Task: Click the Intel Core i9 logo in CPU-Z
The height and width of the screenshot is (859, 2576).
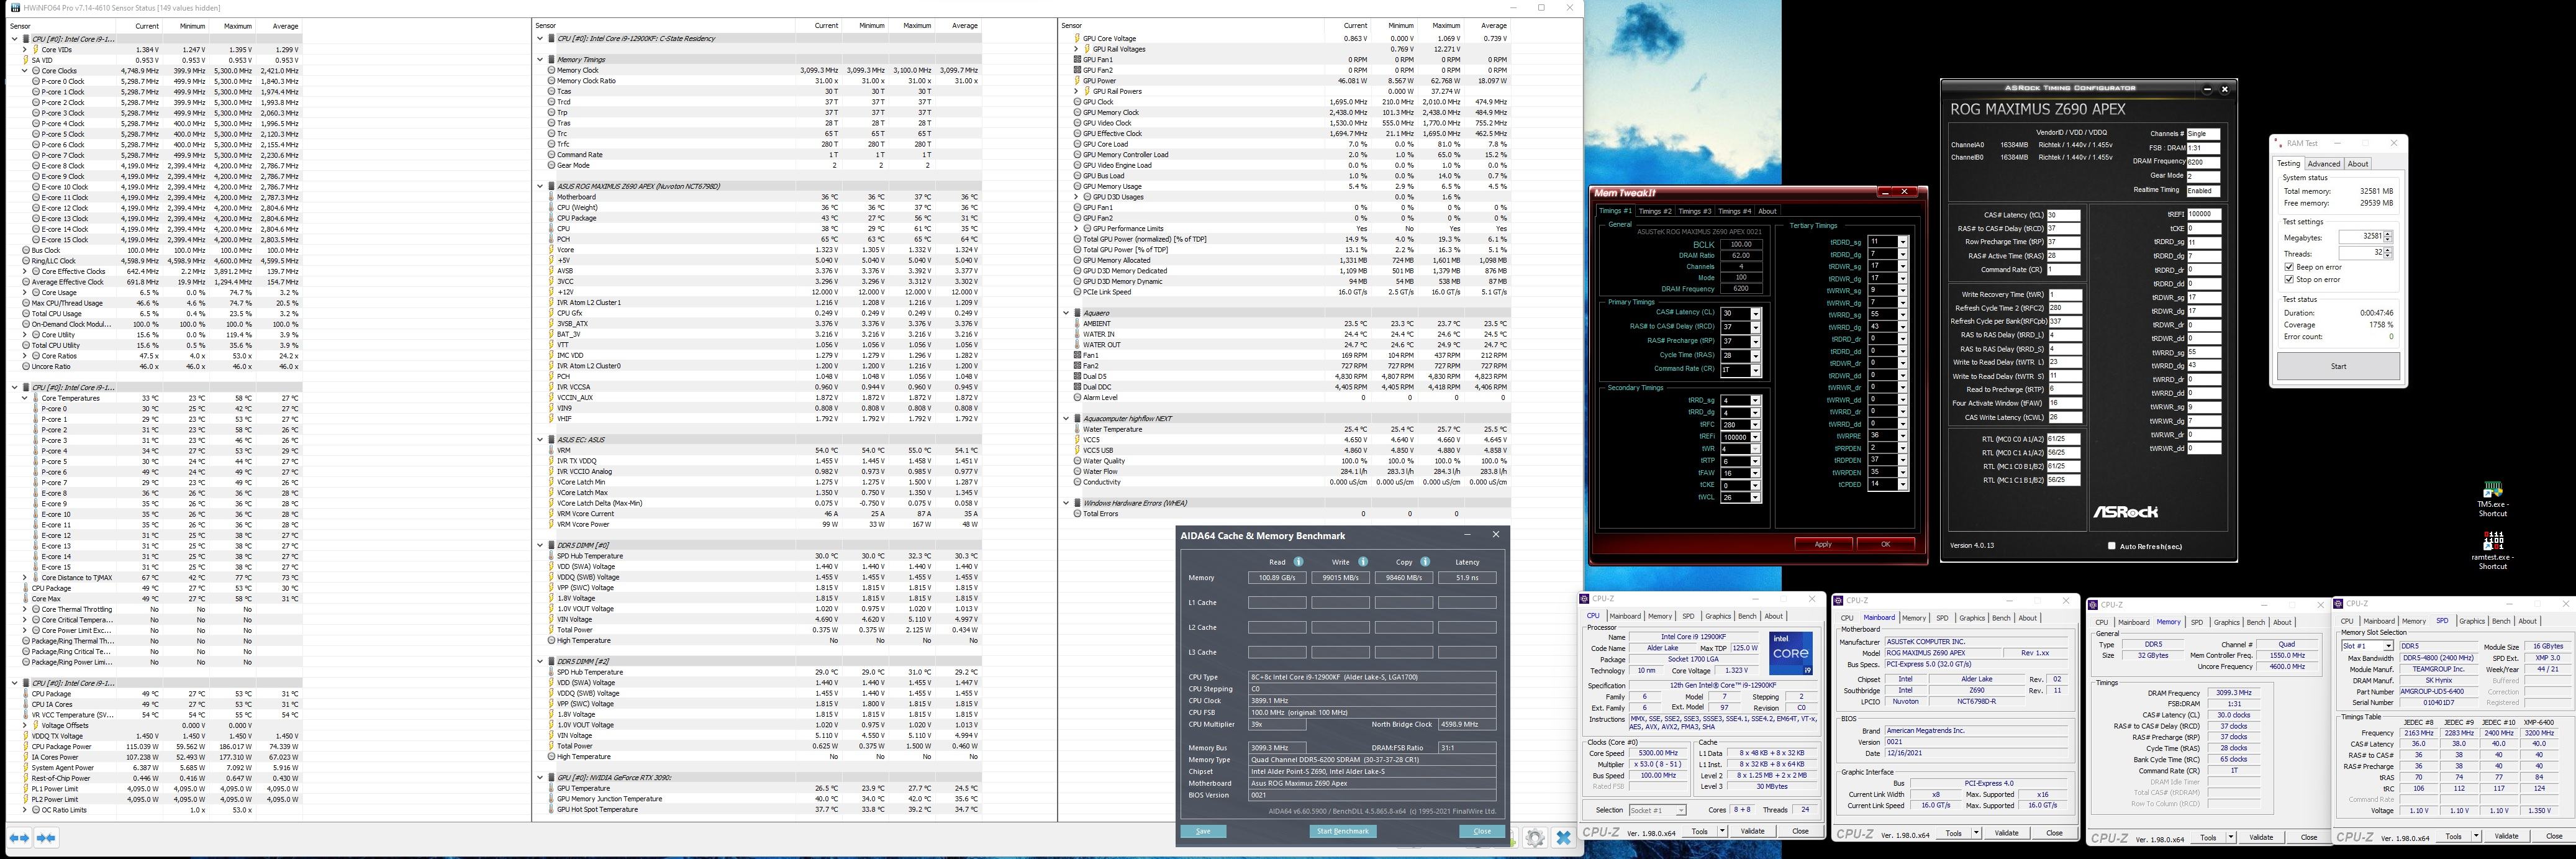Action: tap(1790, 653)
